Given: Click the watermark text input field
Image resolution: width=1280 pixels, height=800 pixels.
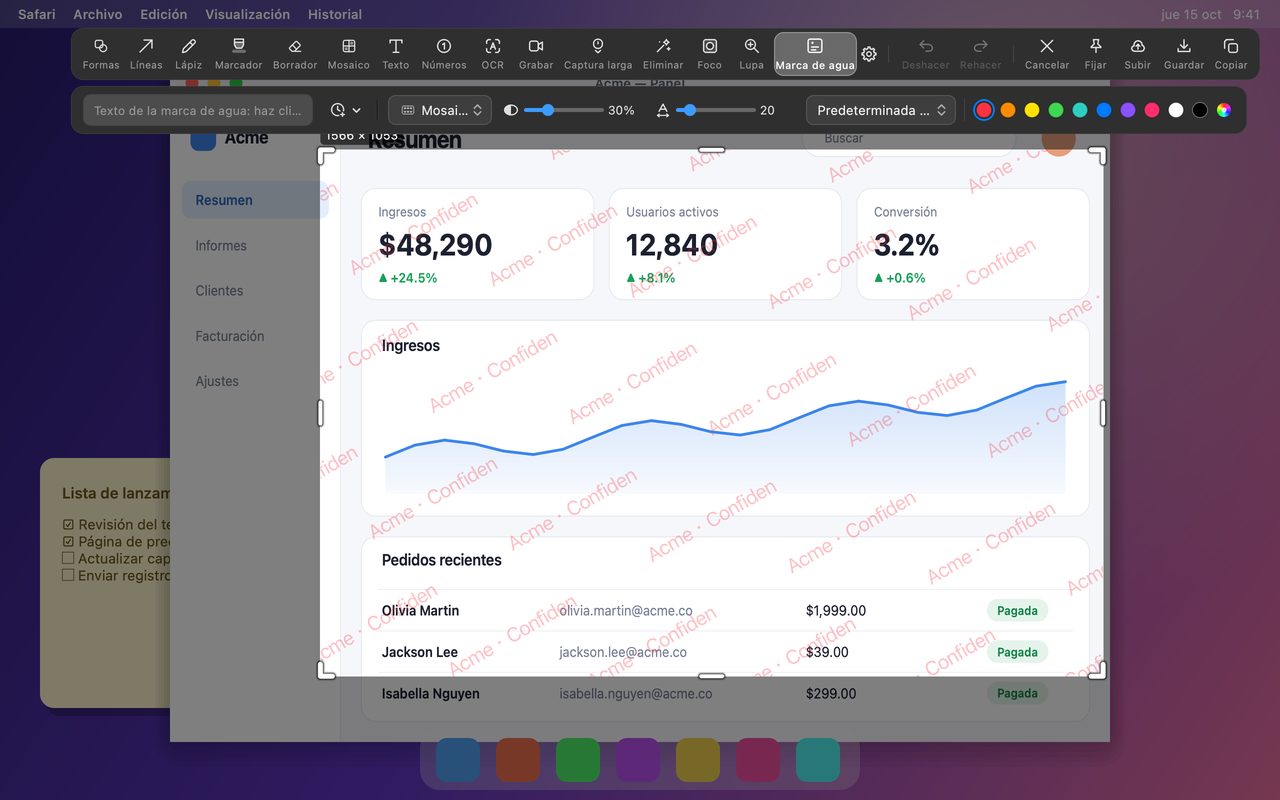Looking at the screenshot, I should pyautogui.click(x=198, y=110).
